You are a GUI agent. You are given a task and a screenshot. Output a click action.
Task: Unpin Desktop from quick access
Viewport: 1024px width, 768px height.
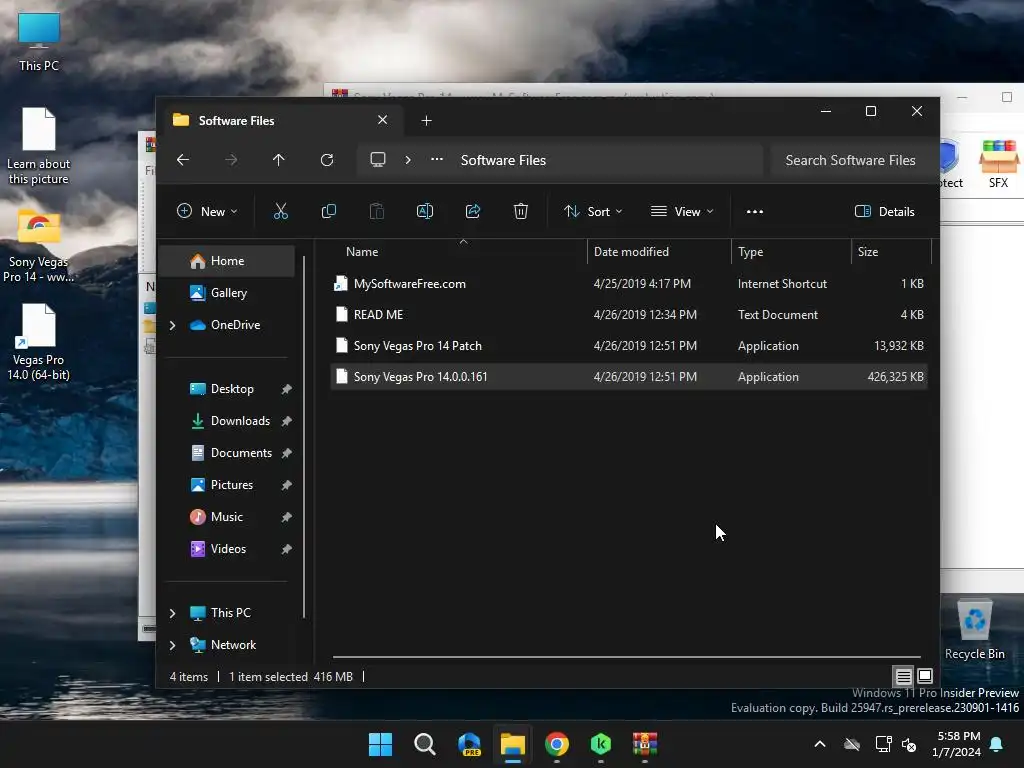click(x=286, y=389)
